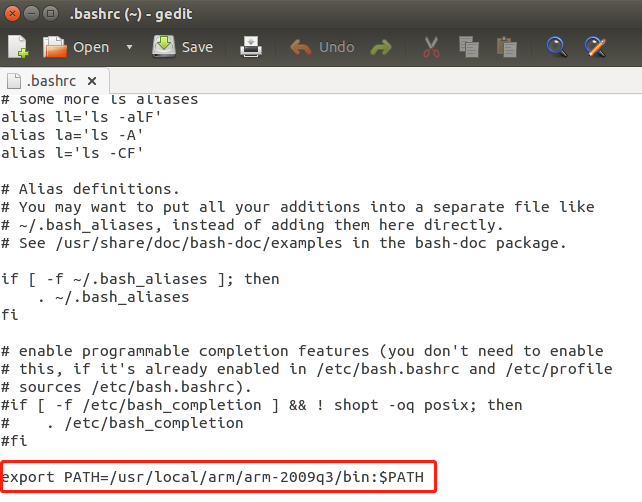Click the line alias ll='ls -alF'

pyautogui.click(x=81, y=117)
